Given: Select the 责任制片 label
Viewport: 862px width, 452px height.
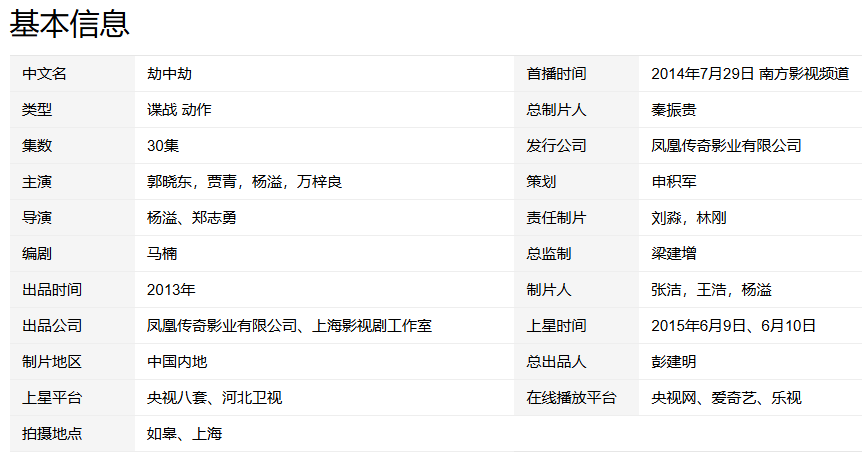Looking at the screenshot, I should click(x=556, y=218).
